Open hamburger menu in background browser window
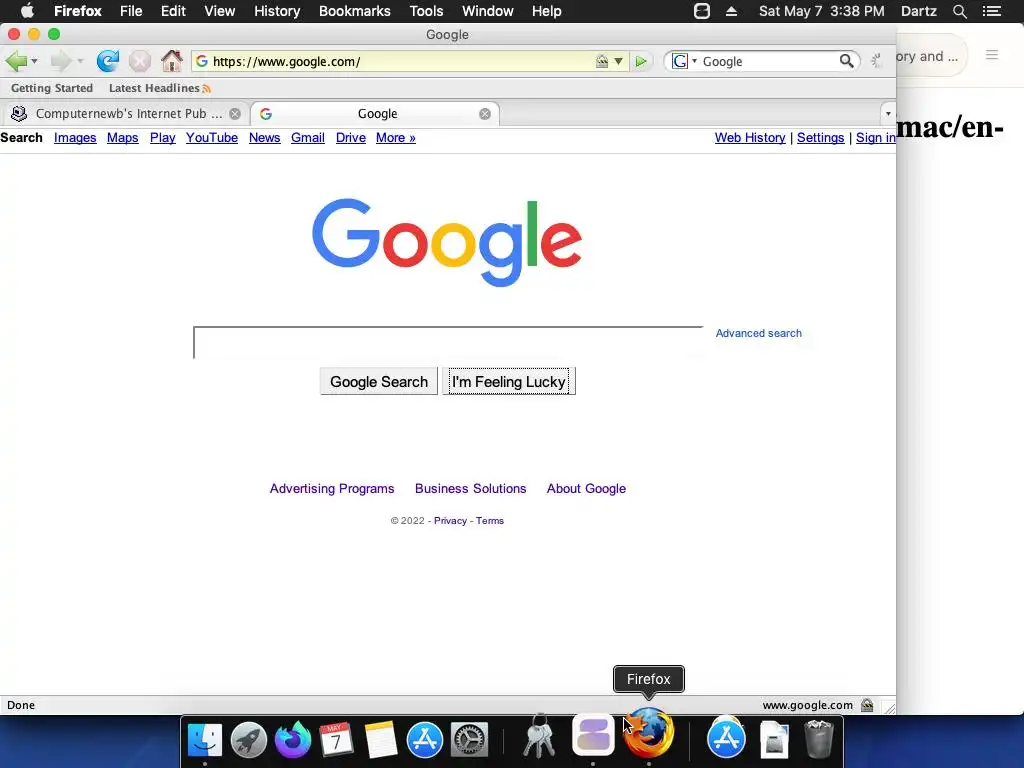 992,55
